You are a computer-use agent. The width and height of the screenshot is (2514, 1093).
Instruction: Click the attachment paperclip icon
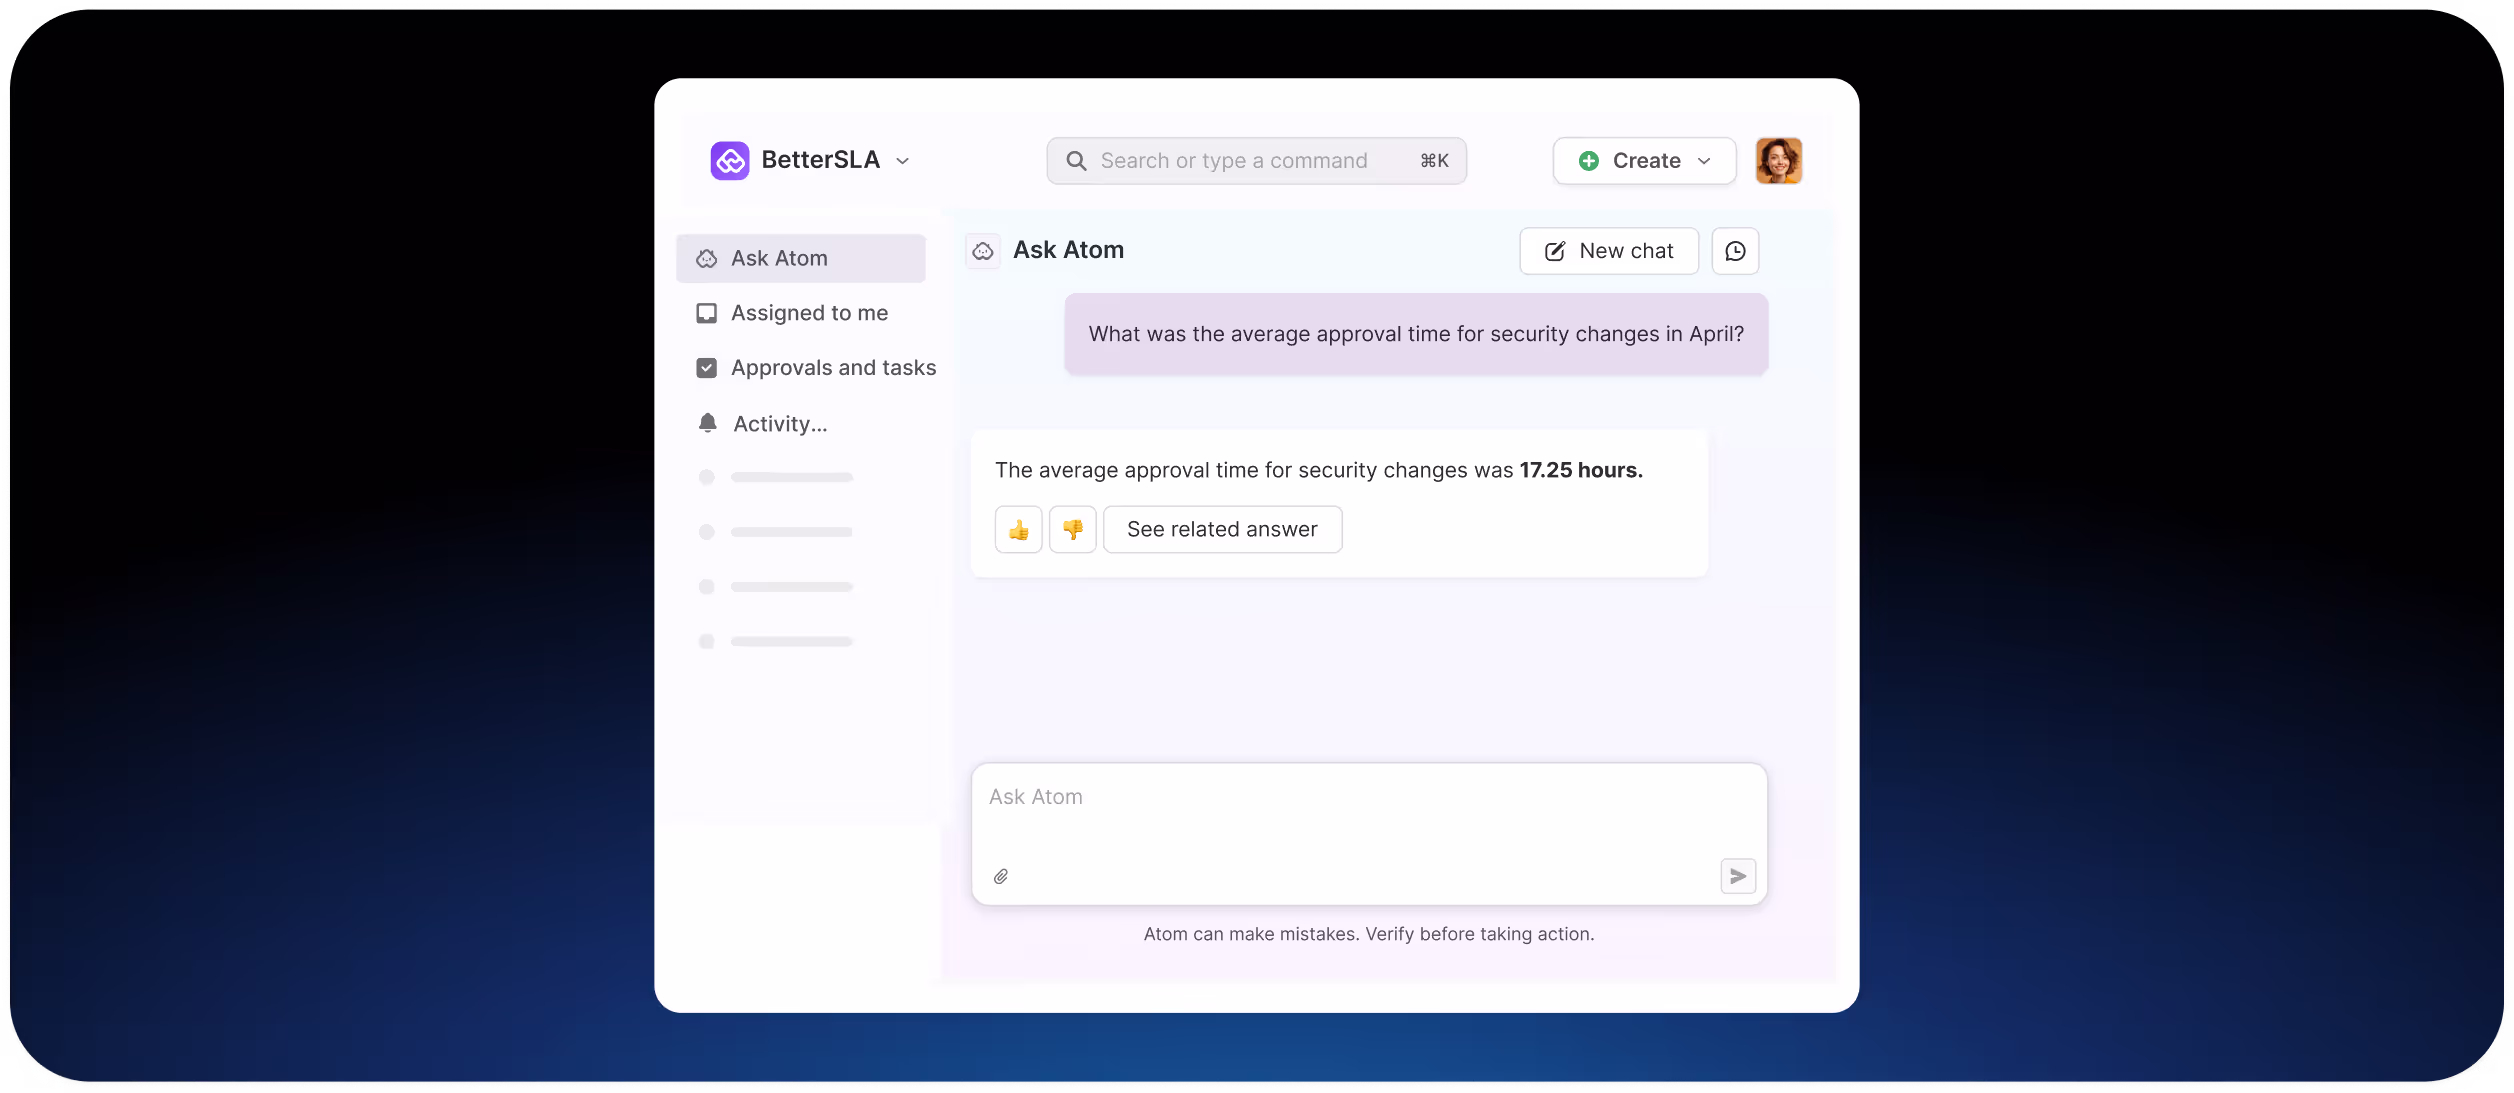[x=1000, y=876]
